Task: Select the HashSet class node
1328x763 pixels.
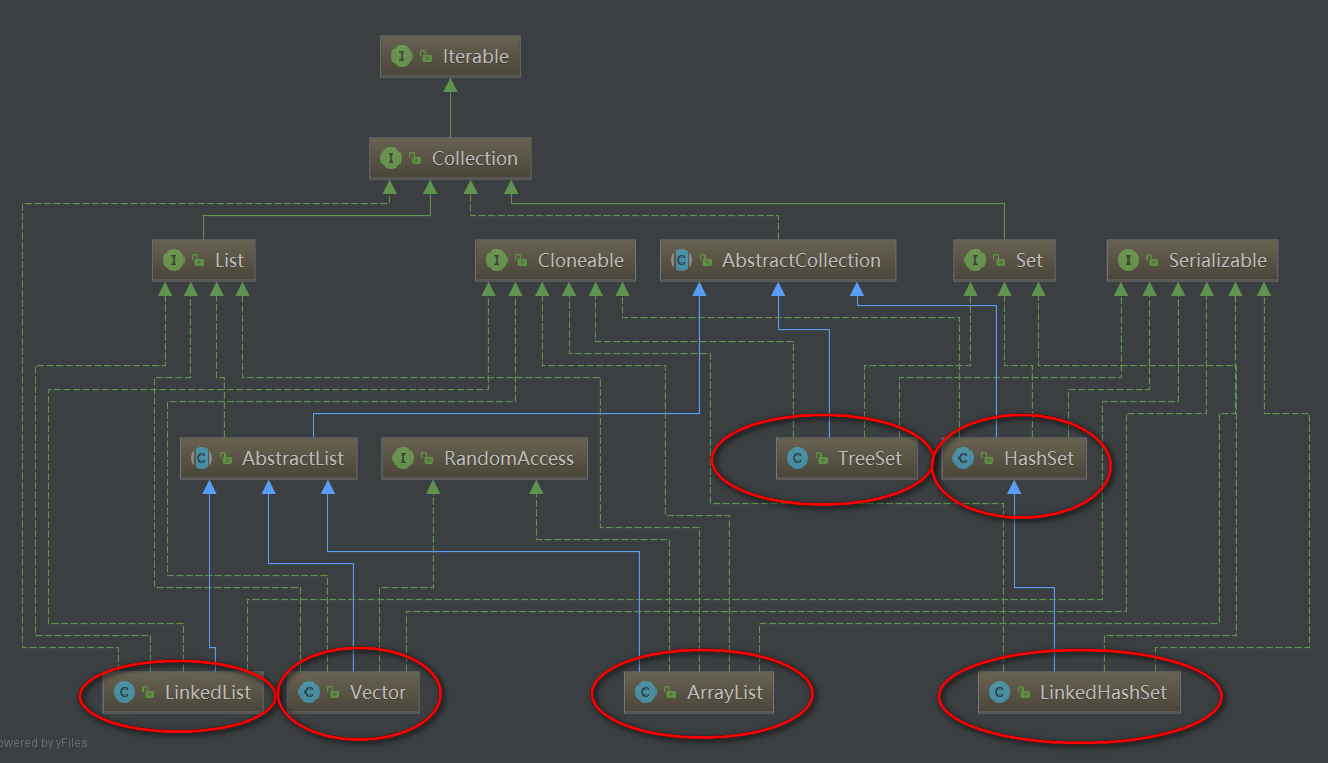Action: click(1014, 459)
